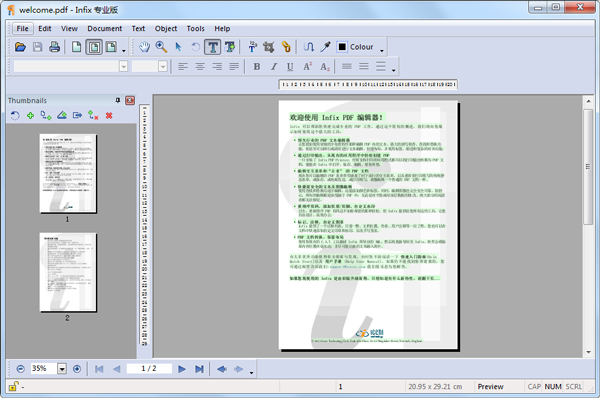Image resolution: width=600 pixels, height=398 pixels.
Task: Select page 1 thumbnail
Action: coord(68,173)
